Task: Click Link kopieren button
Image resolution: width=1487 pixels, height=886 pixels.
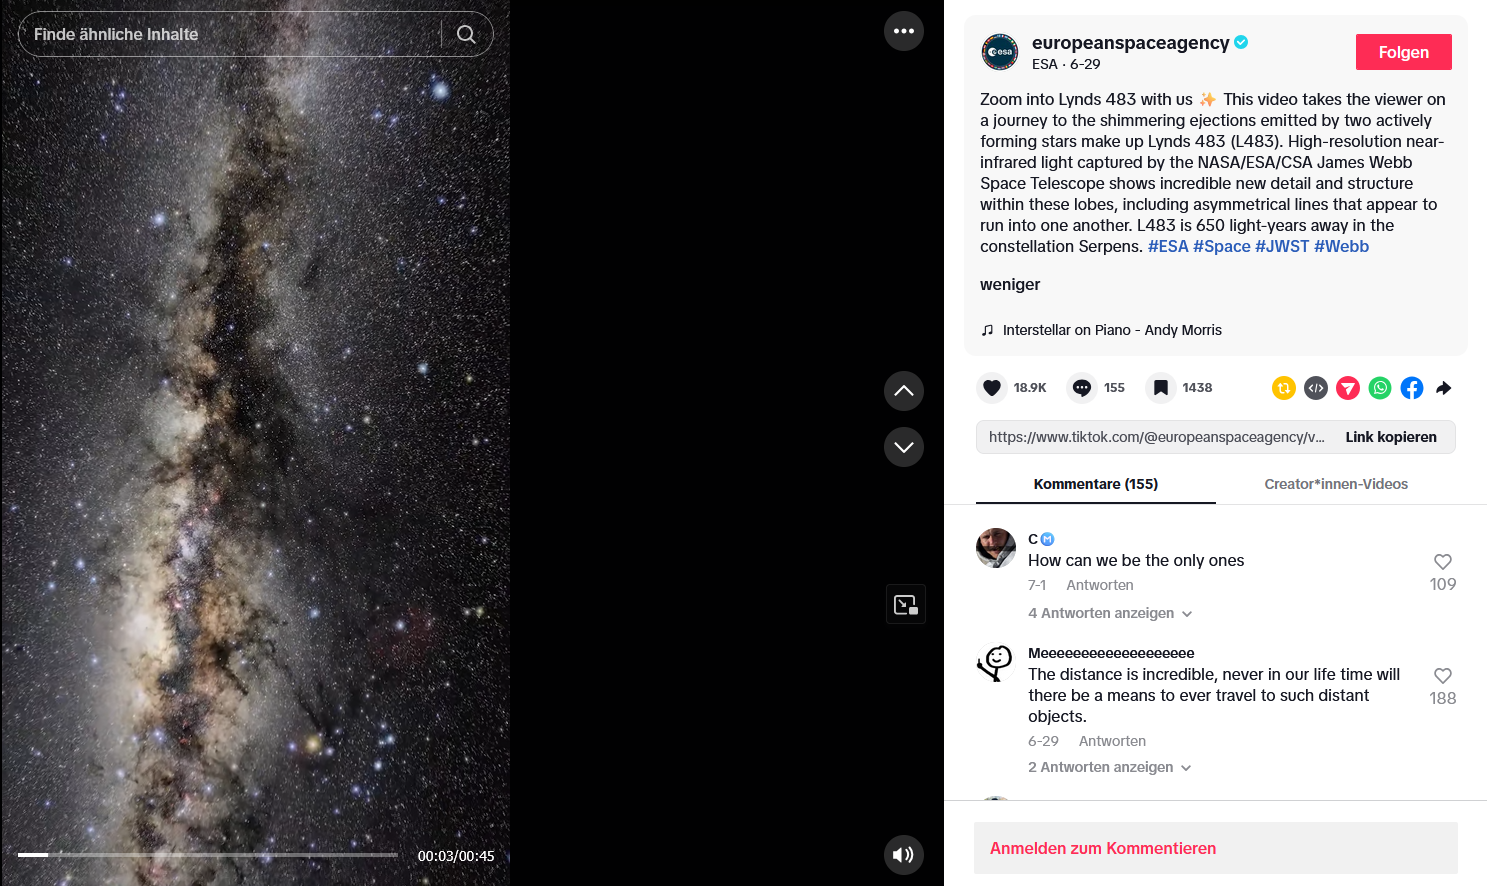Action: (1391, 437)
